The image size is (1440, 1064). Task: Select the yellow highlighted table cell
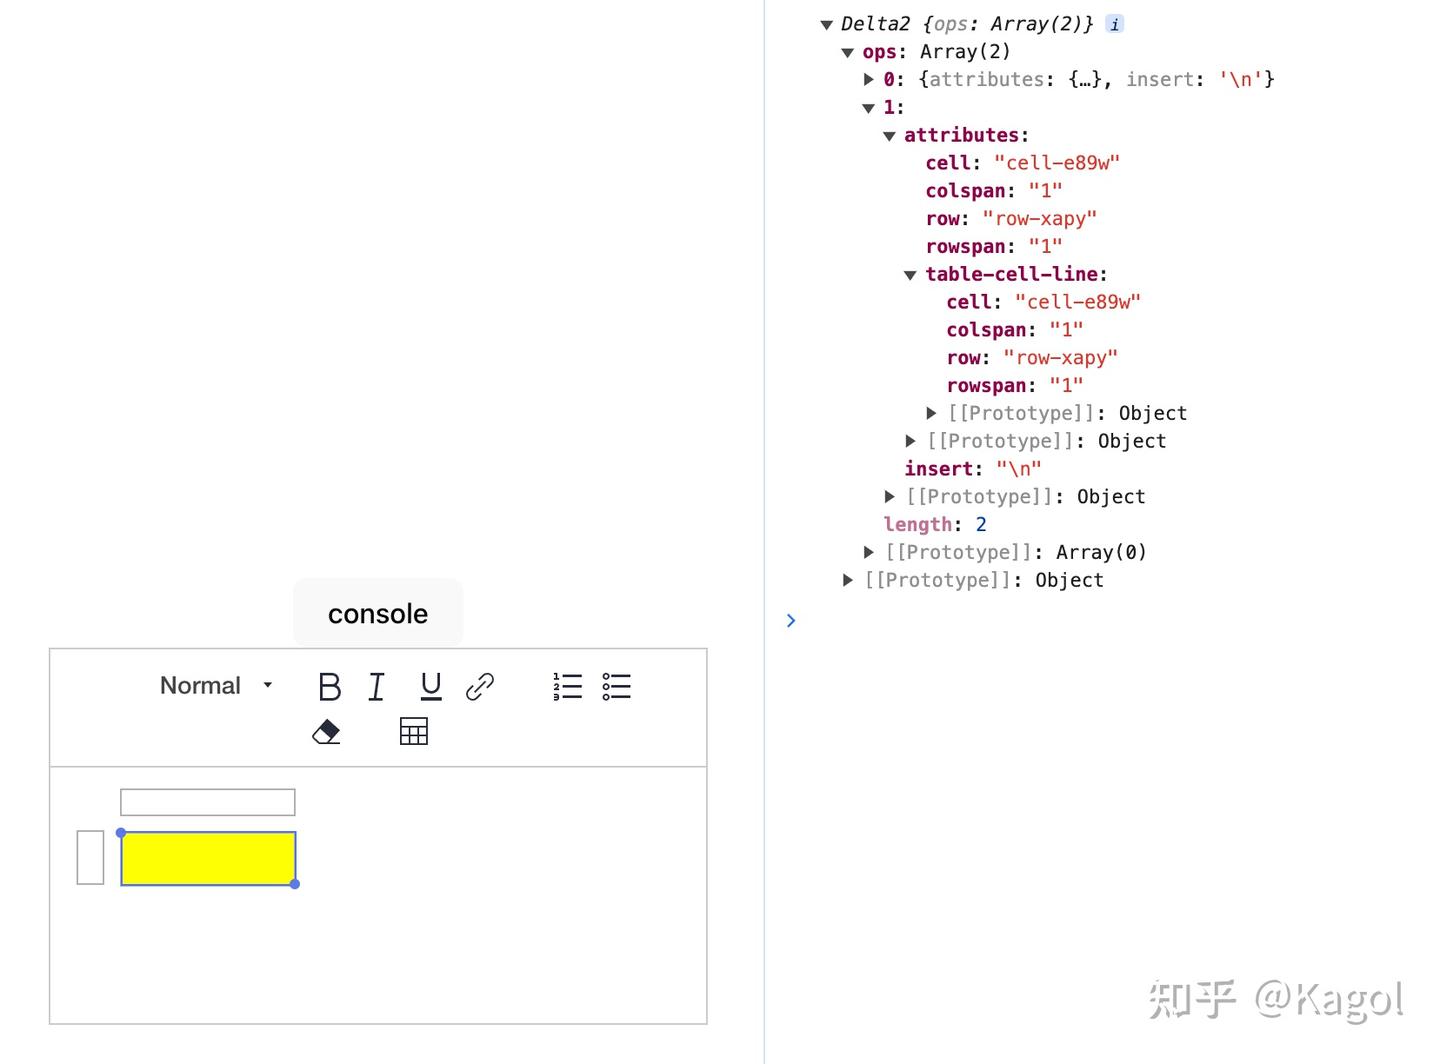208,858
